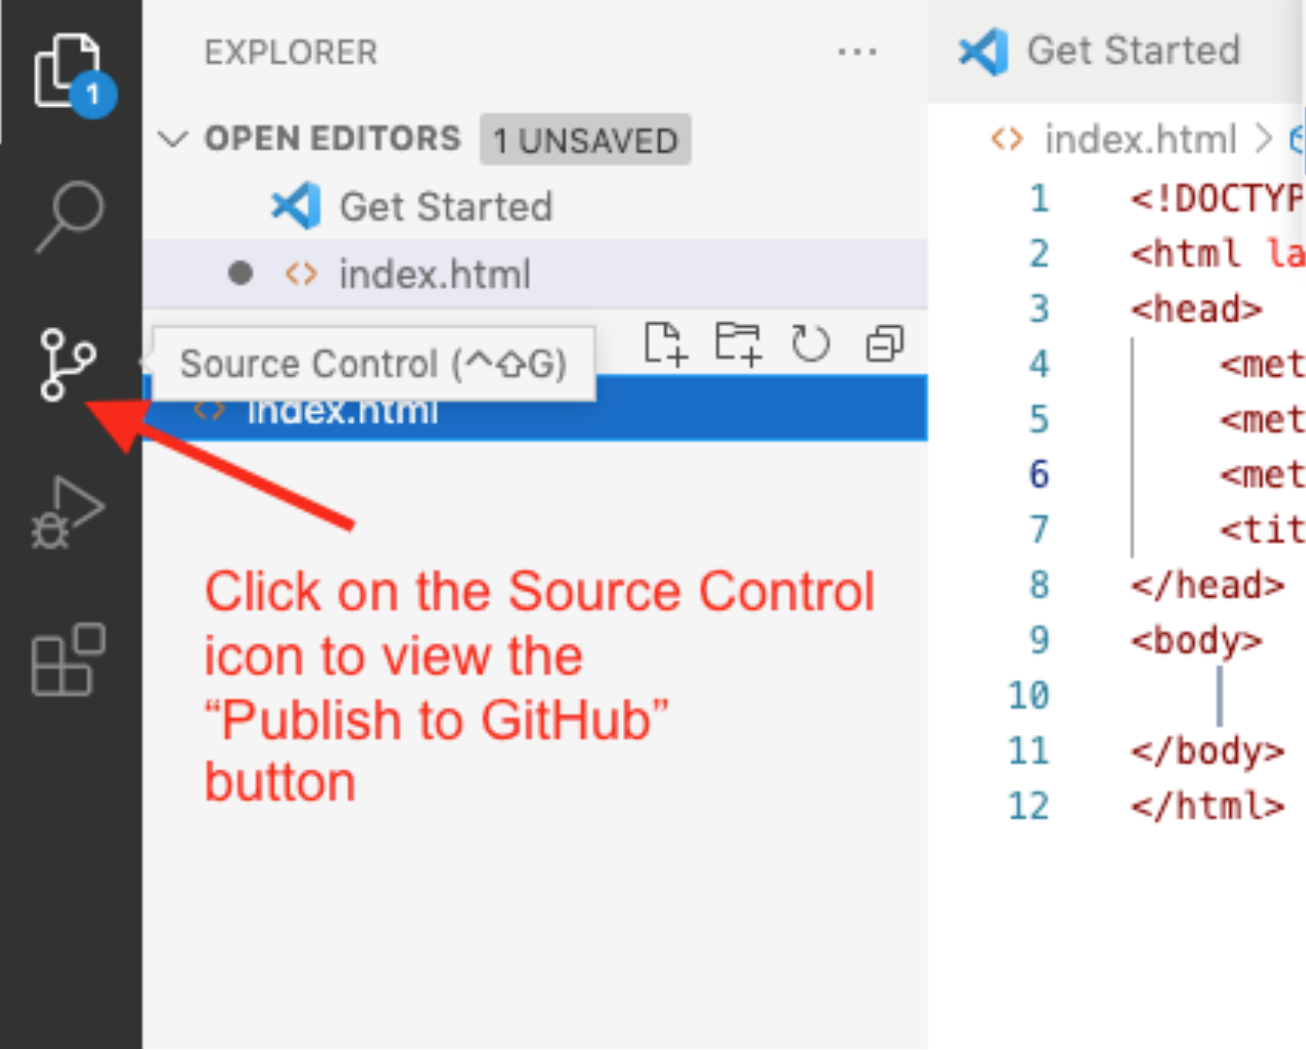Click the Collapse Folders icon in Explorer

click(x=884, y=345)
